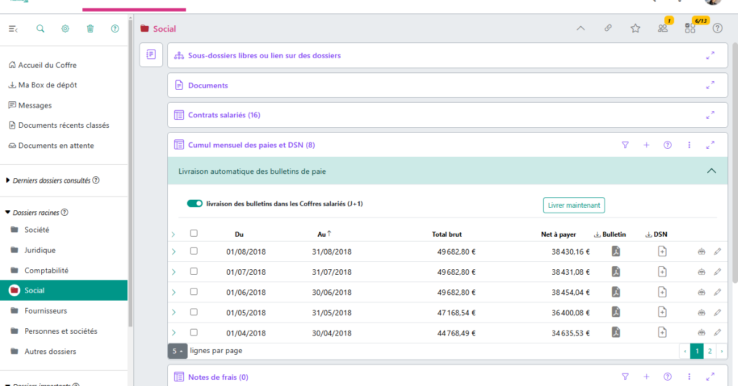Screen dimensions: 738x386
Task: Open help for Cumul mensuel des paies
Action: tap(667, 145)
